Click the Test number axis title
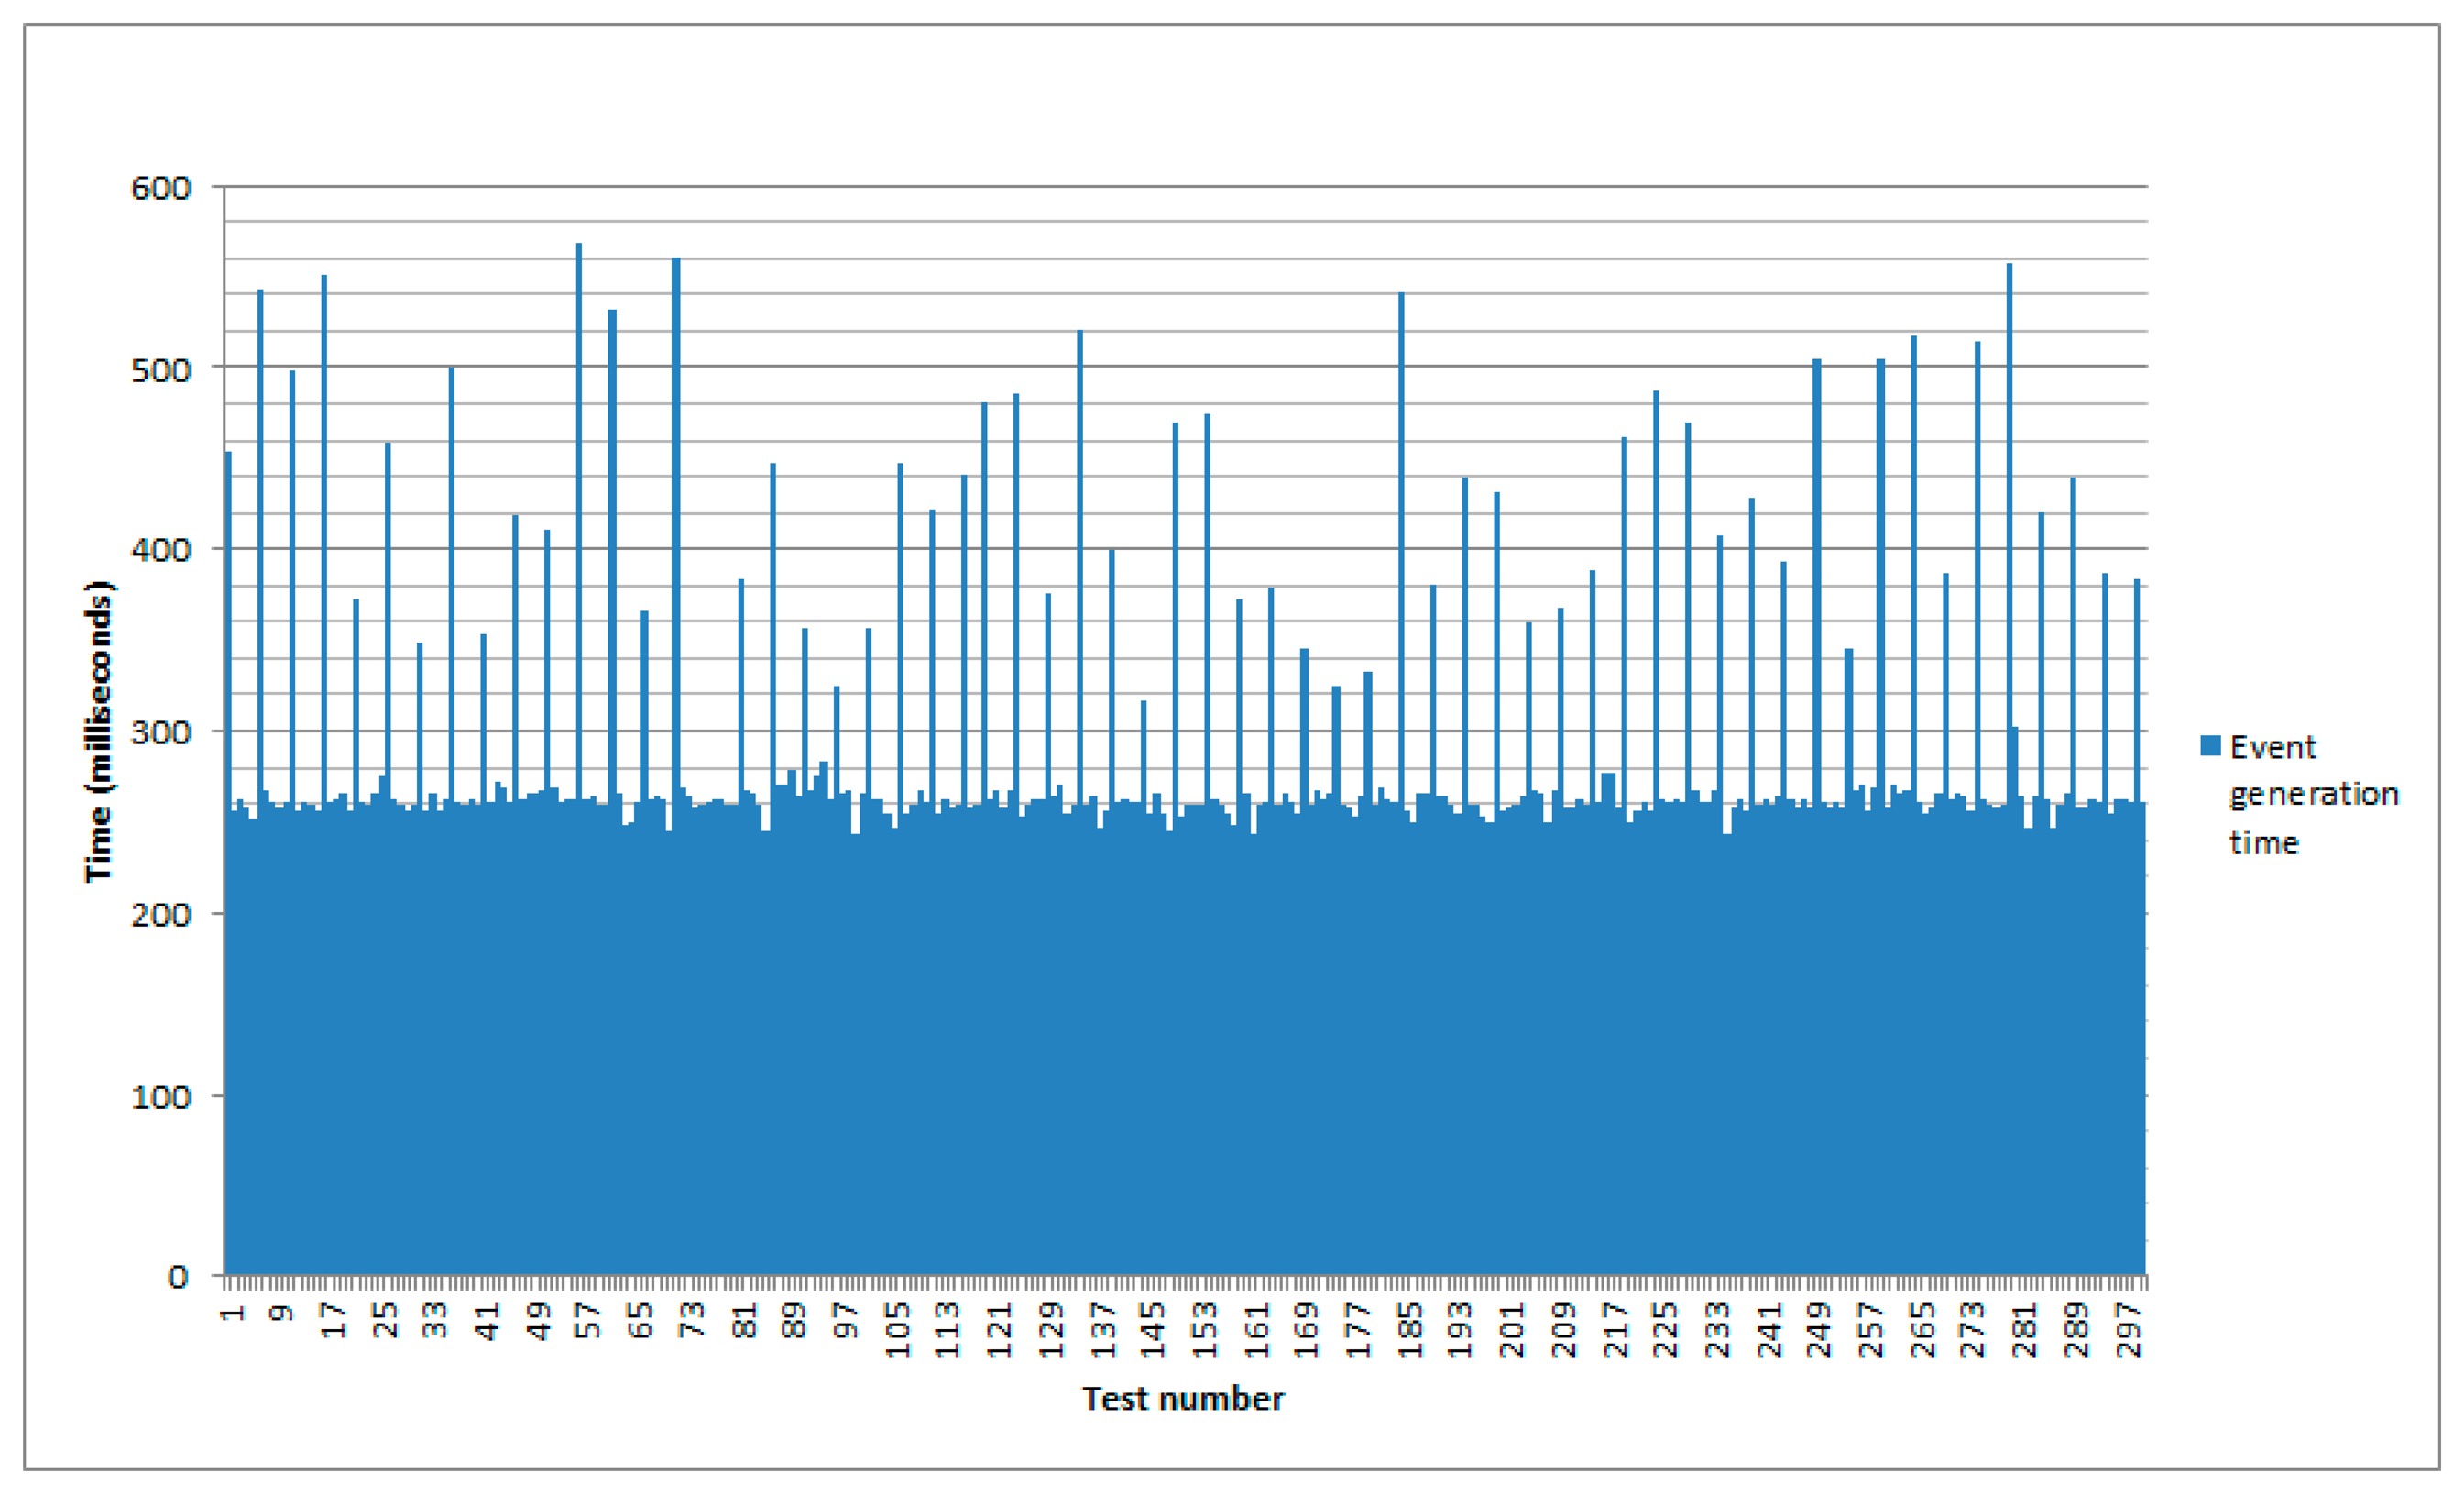Image resolution: width=2464 pixels, height=1494 pixels. (1183, 1398)
